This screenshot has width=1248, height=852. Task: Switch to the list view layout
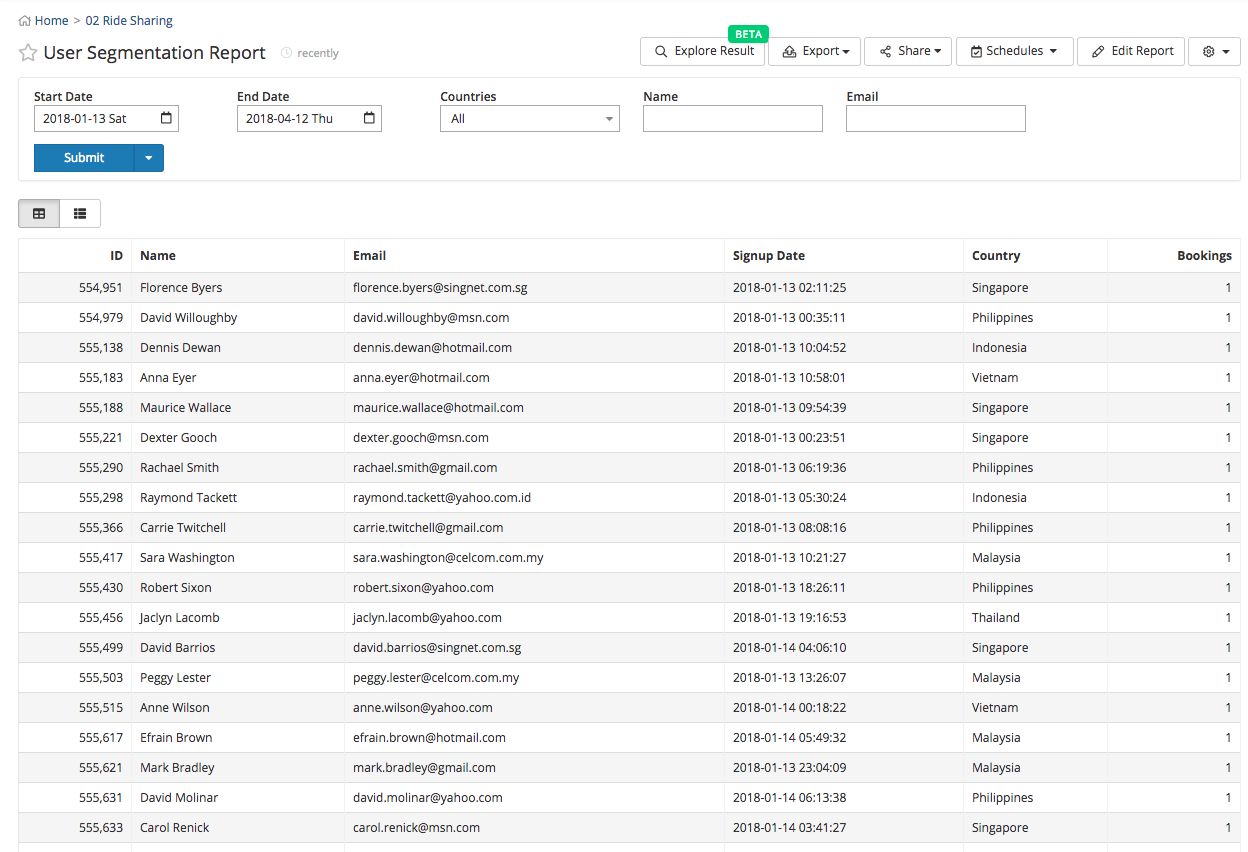pyautogui.click(x=79, y=213)
